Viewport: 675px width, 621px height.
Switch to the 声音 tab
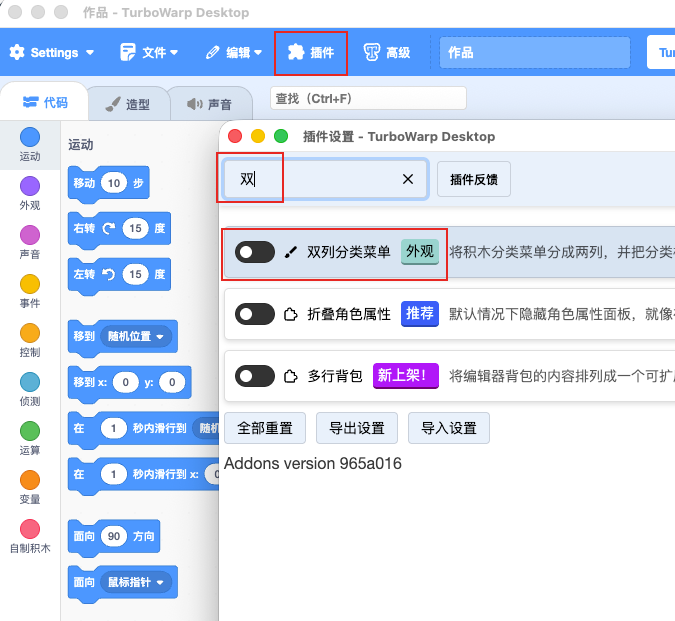[x=210, y=104]
